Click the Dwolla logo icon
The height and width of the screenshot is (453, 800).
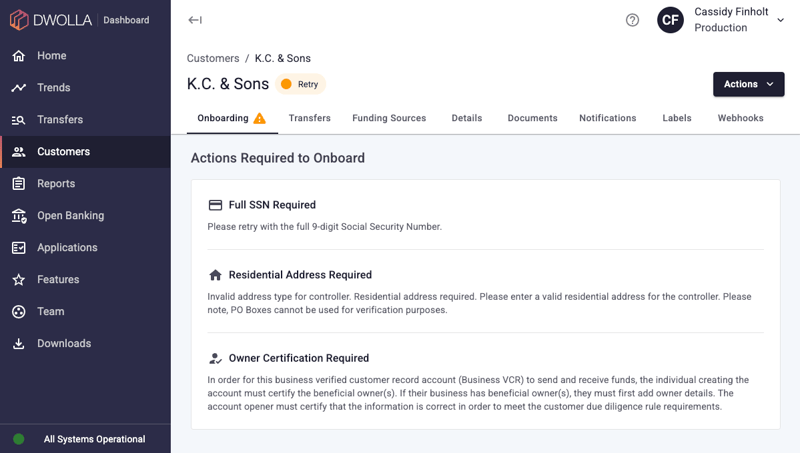(19, 20)
